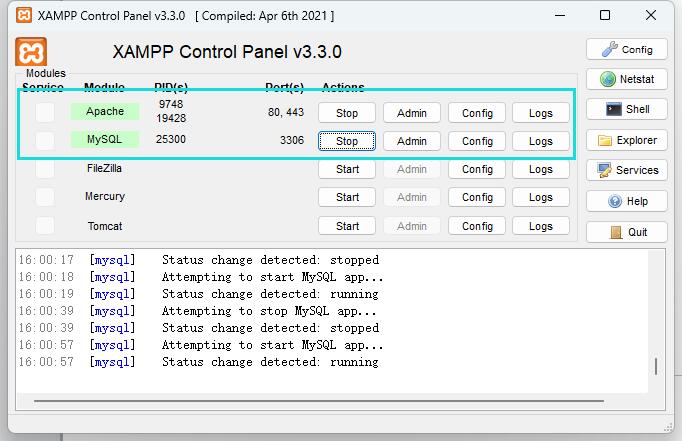The width and height of the screenshot is (682, 441).
Task: Click the Apache ports 80, 443
Action: coord(286,112)
